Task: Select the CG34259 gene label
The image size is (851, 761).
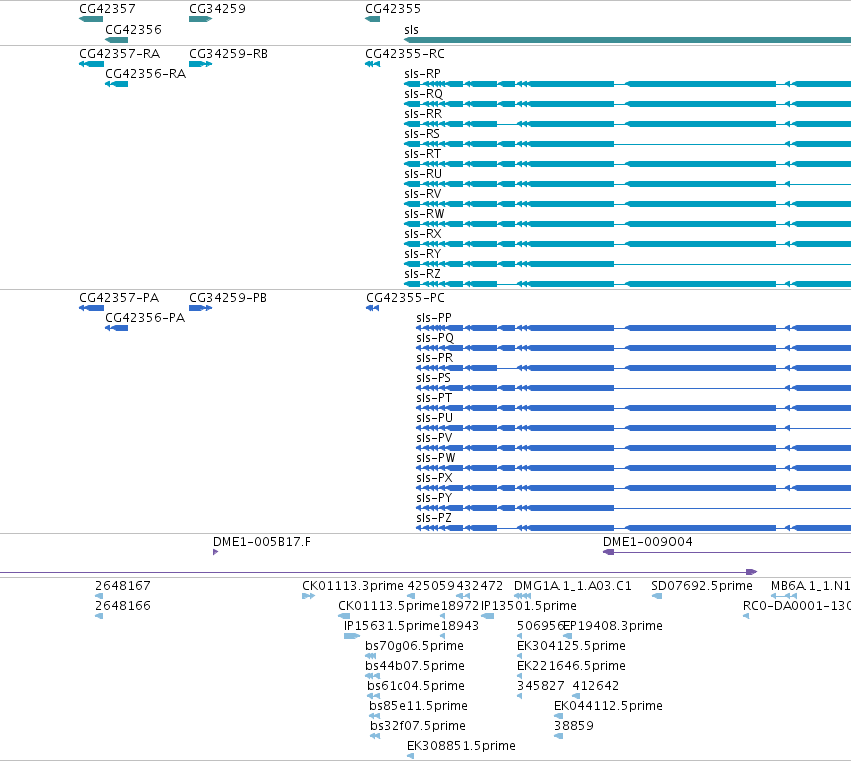Action: (217, 9)
